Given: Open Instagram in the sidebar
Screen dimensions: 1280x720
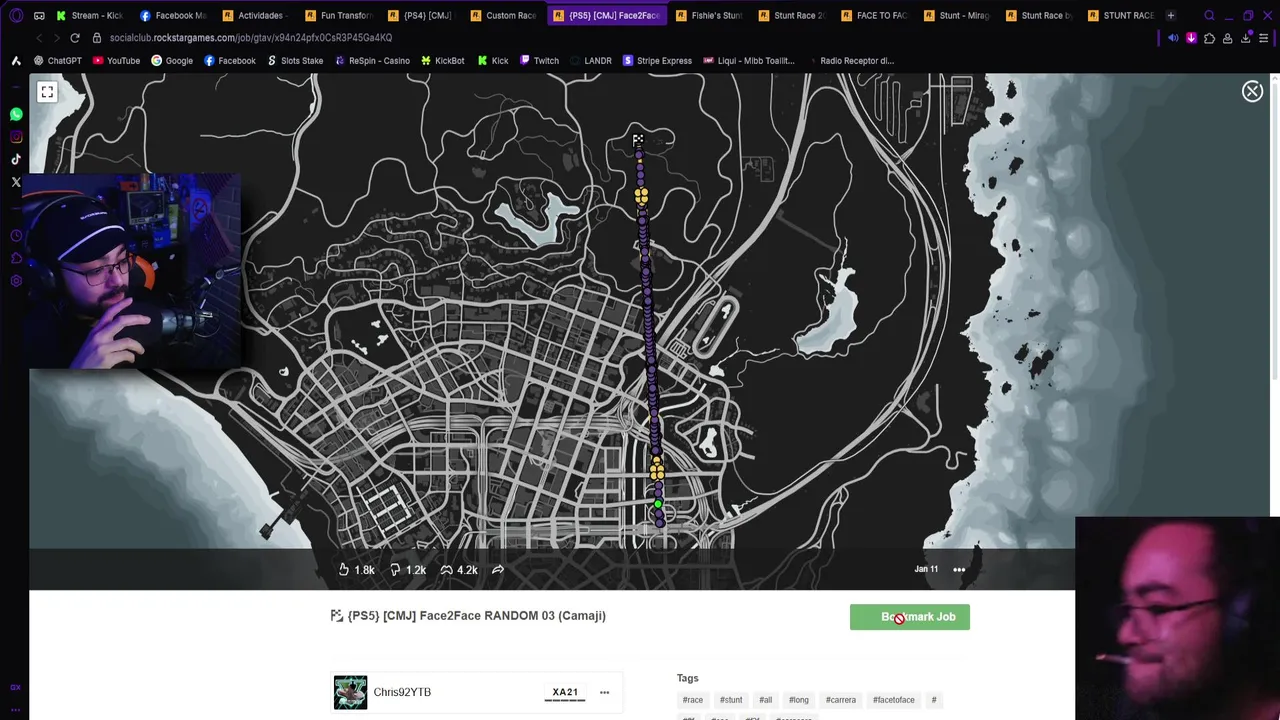Looking at the screenshot, I should (16, 137).
